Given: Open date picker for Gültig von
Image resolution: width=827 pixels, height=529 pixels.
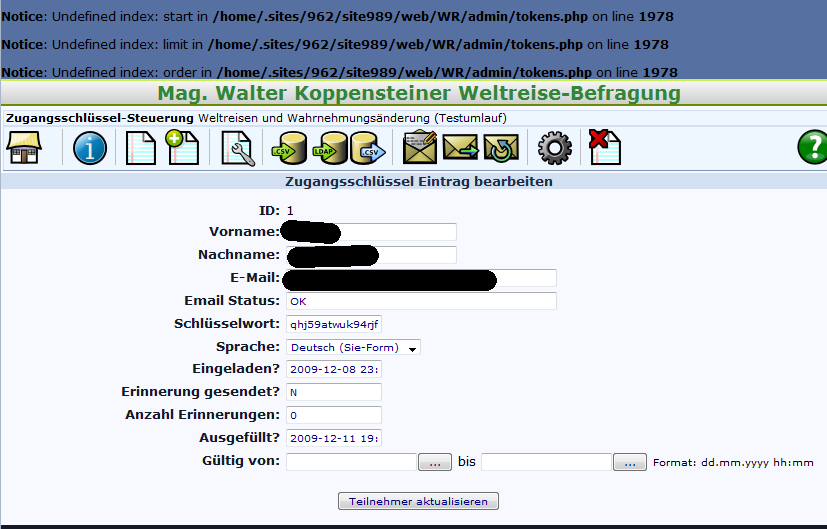Looking at the screenshot, I should tap(435, 462).
